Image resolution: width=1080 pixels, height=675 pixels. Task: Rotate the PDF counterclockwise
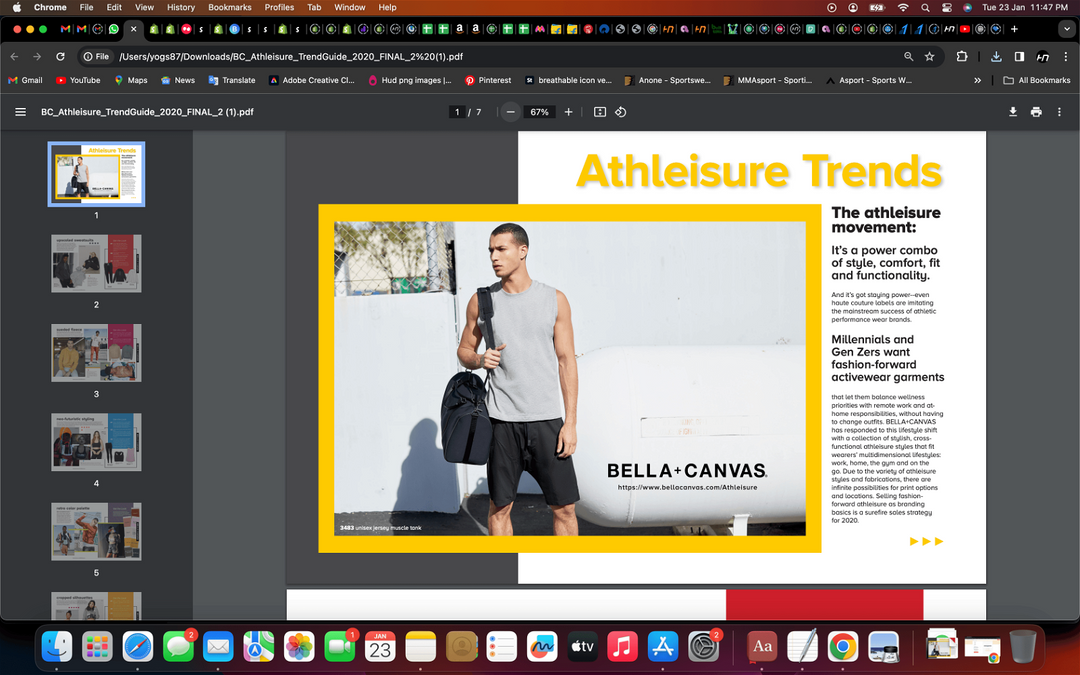point(621,112)
